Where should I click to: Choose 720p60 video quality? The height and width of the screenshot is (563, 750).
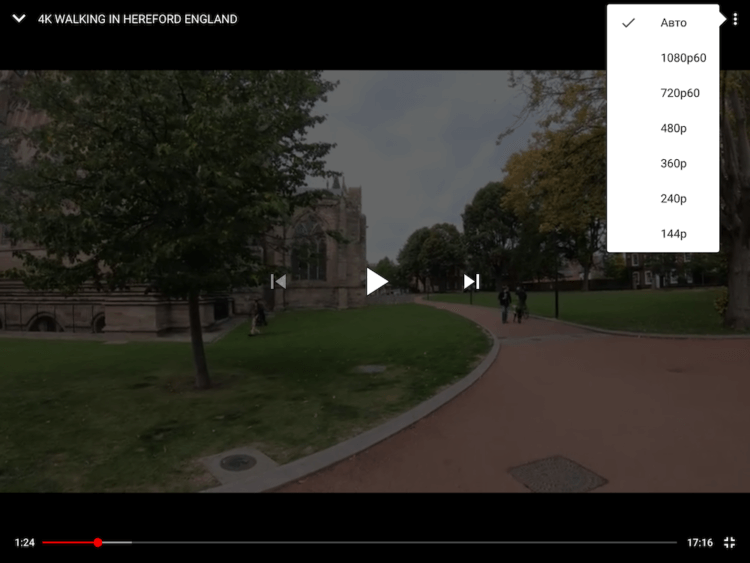(663, 93)
